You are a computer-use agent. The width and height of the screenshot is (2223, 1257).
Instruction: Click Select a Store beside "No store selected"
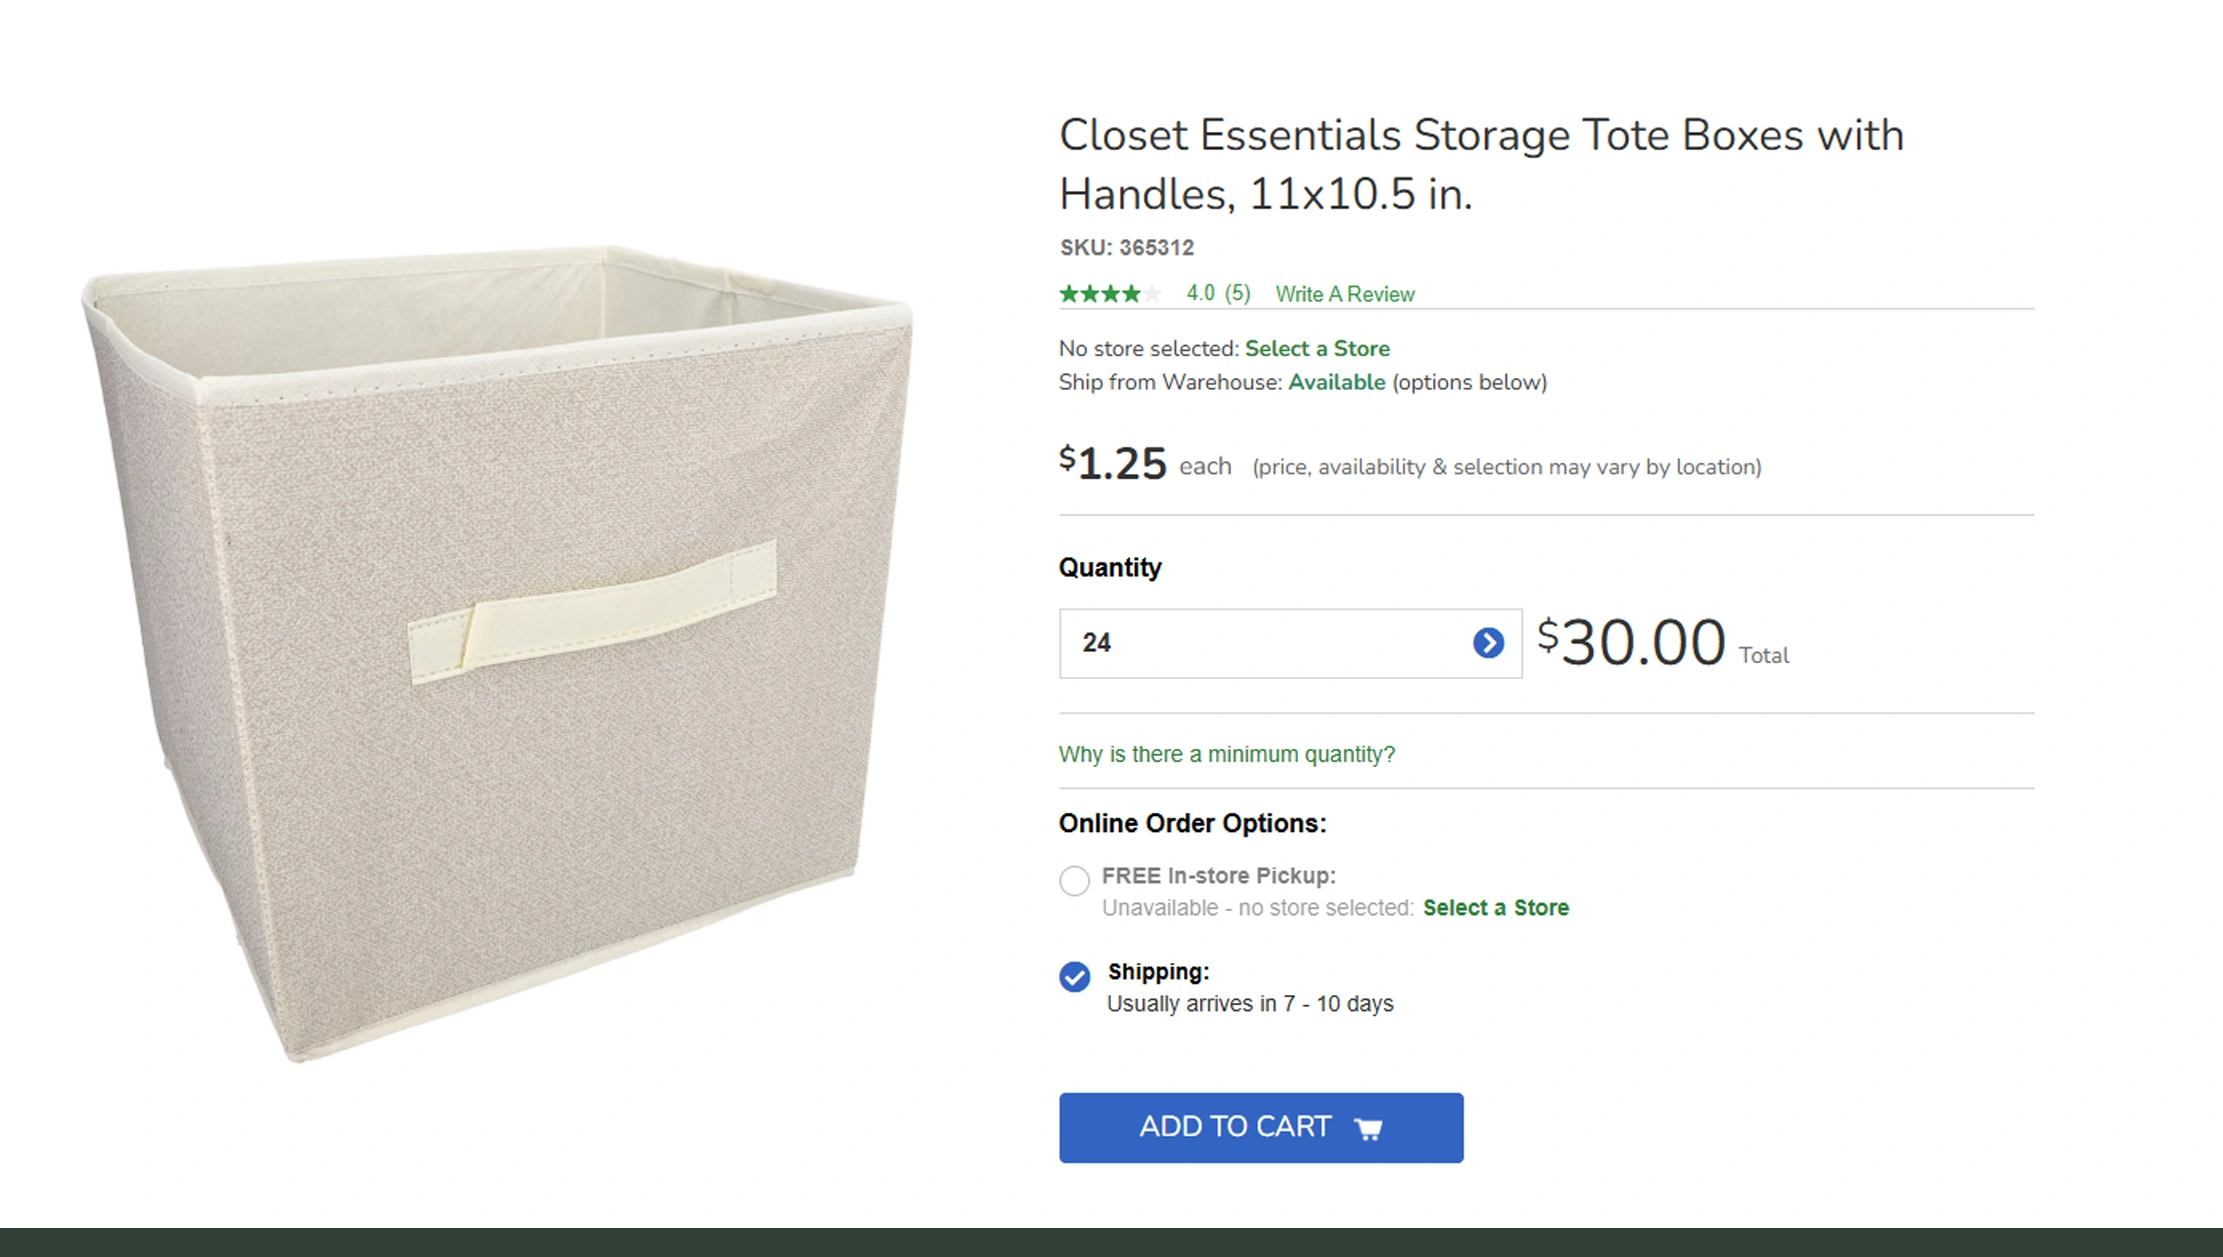point(1316,349)
